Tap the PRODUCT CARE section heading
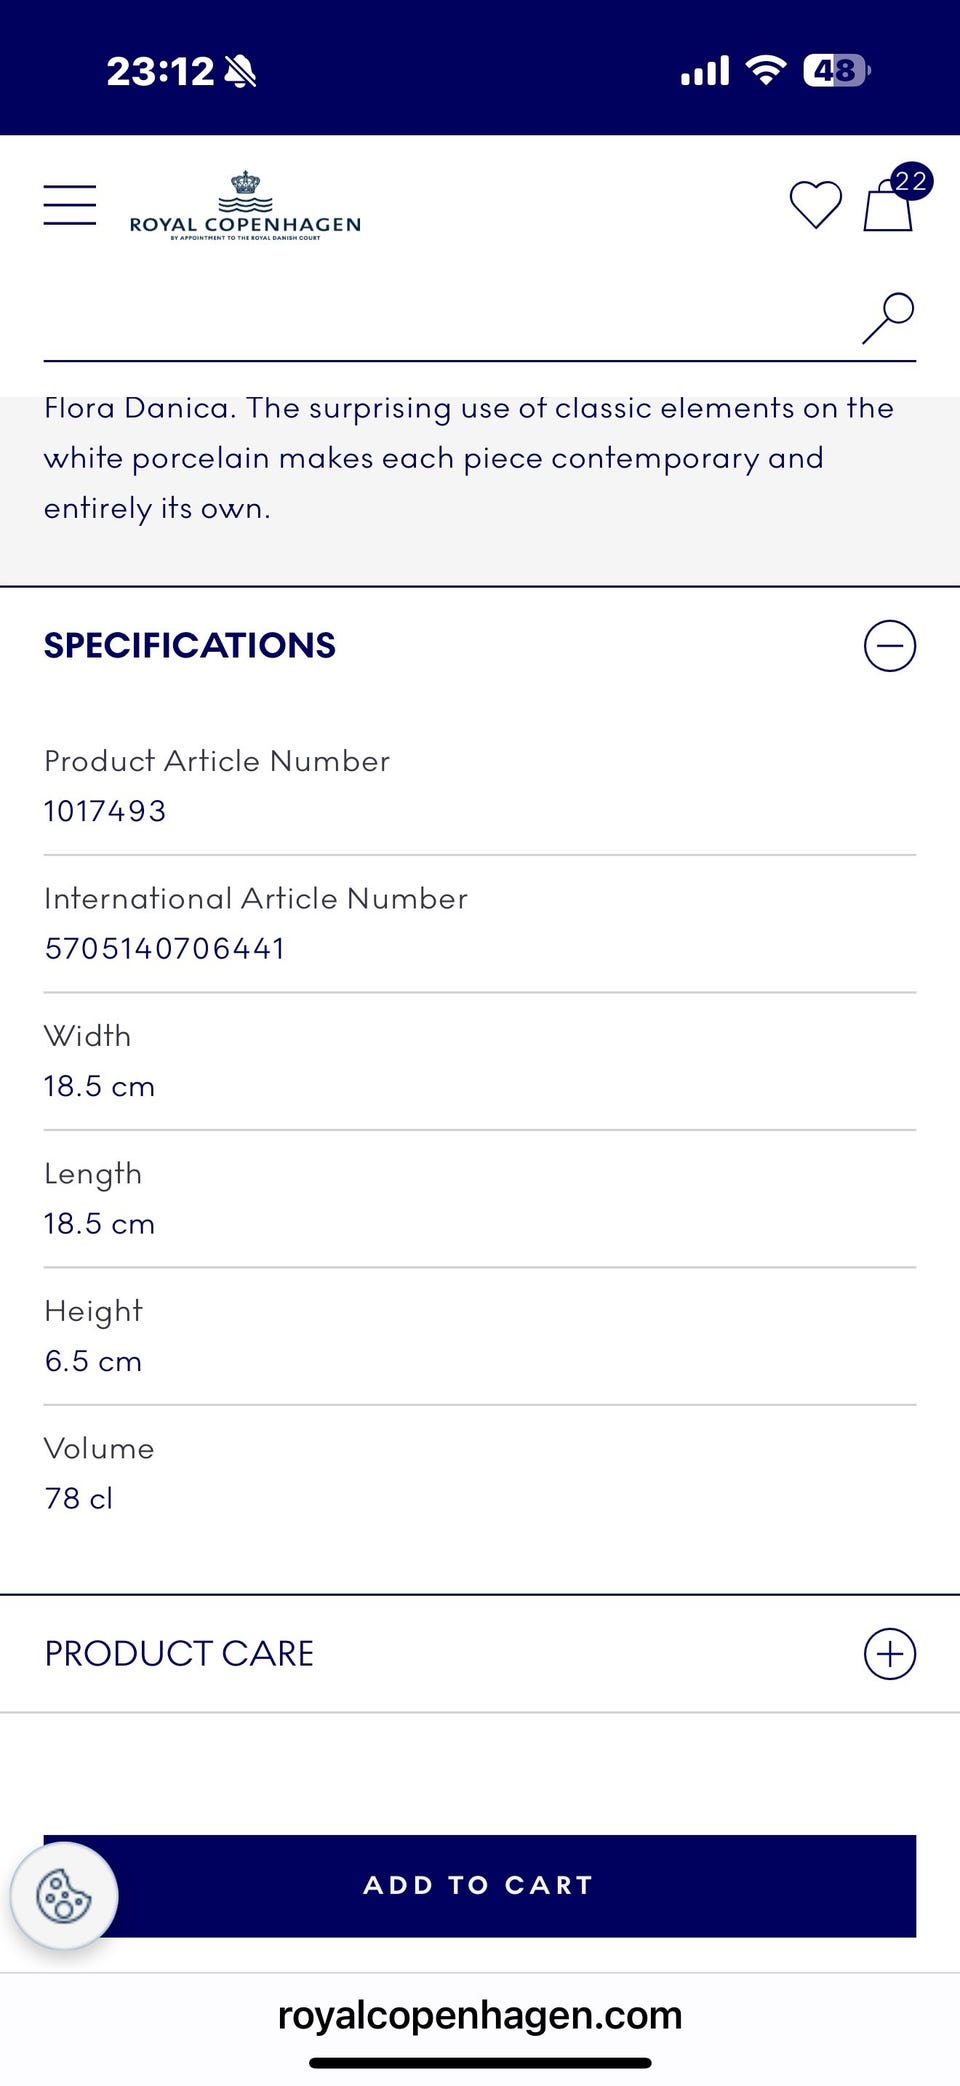The height and width of the screenshot is (2086, 960). [x=180, y=1653]
